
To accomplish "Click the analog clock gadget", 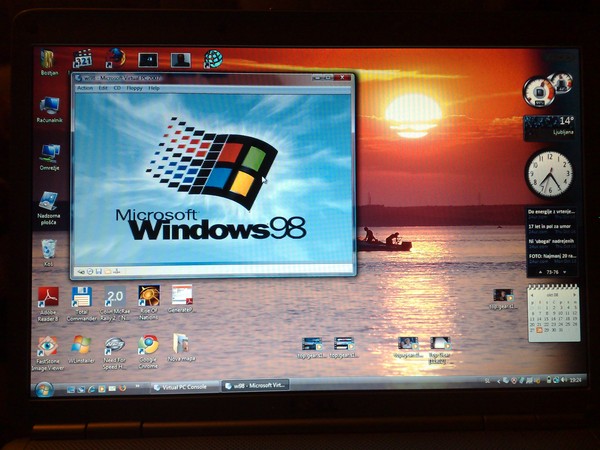I will click(x=550, y=173).
